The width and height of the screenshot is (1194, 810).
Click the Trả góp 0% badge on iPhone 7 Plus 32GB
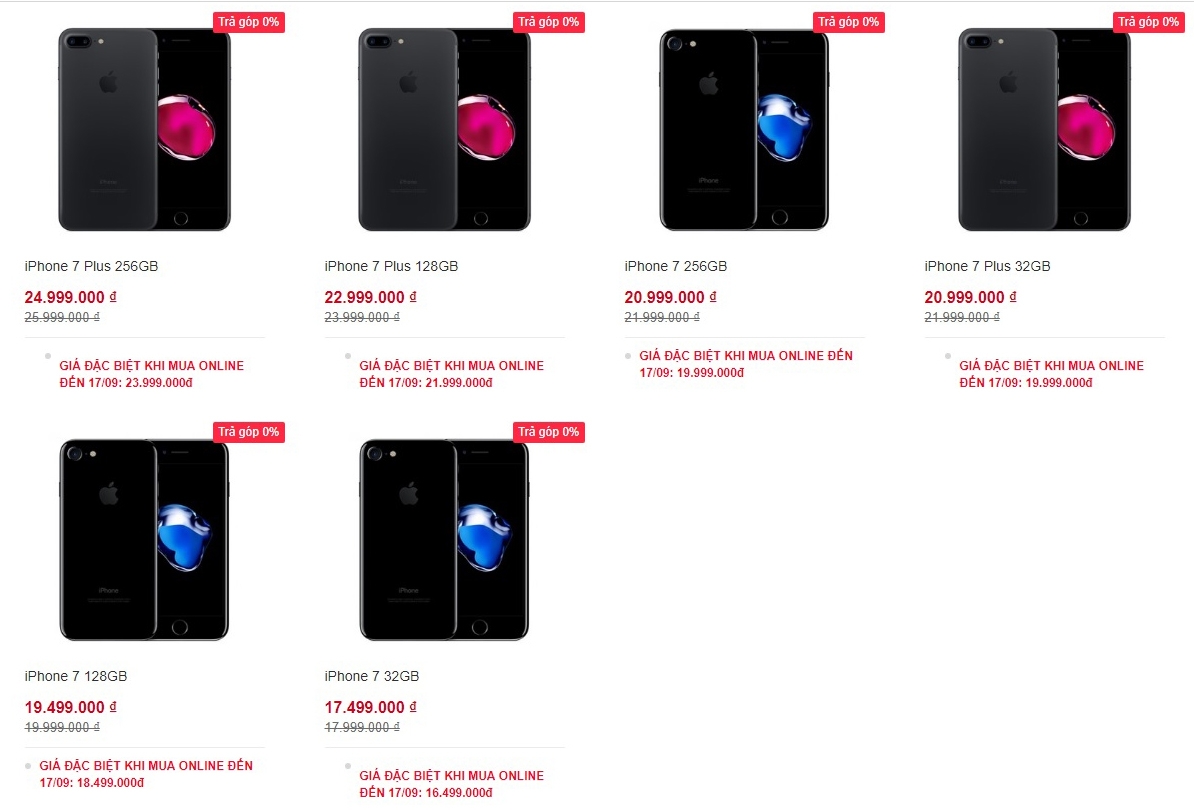pos(1149,22)
